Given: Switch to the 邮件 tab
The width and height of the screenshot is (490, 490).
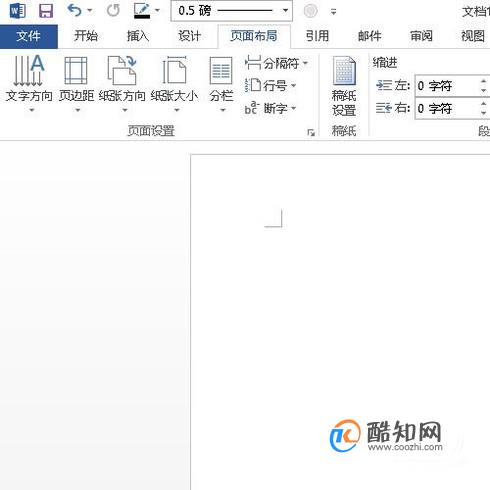Looking at the screenshot, I should [369, 36].
